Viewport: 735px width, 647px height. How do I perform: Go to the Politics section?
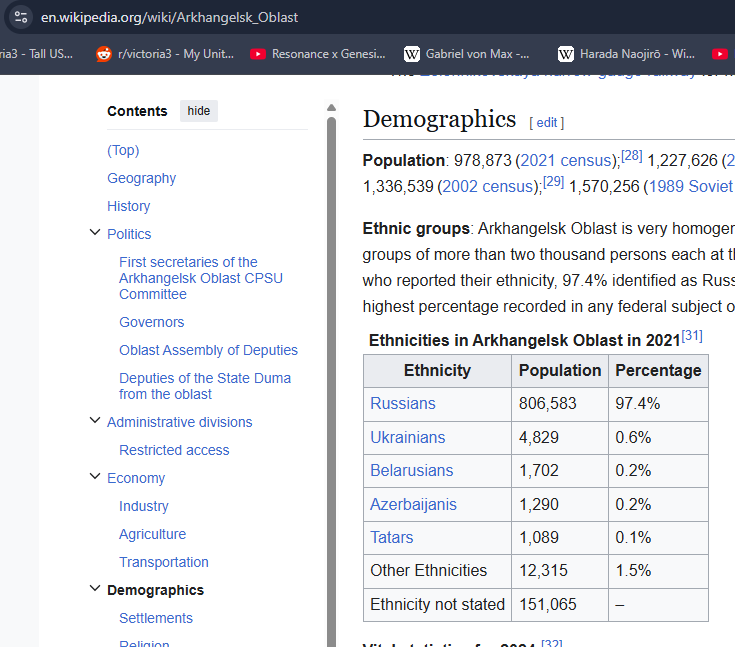click(129, 234)
